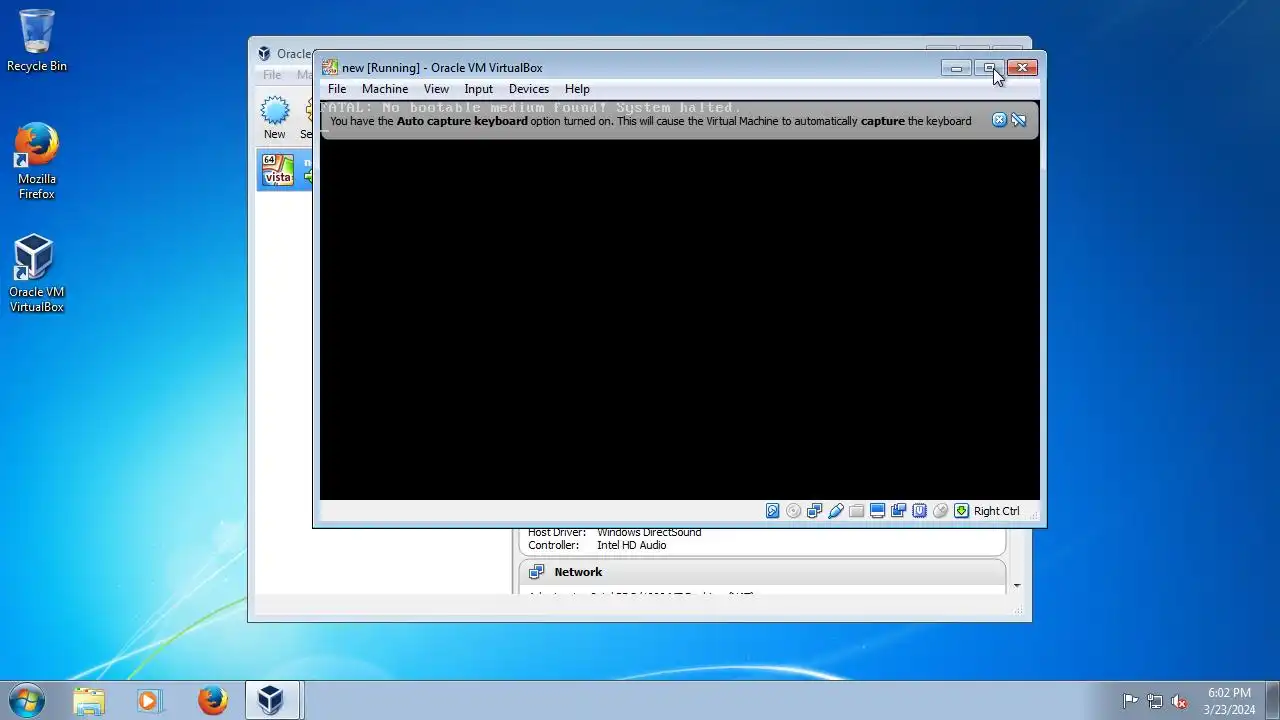Click the Network section icon in Manager
Image resolution: width=1280 pixels, height=720 pixels.
pos(536,572)
